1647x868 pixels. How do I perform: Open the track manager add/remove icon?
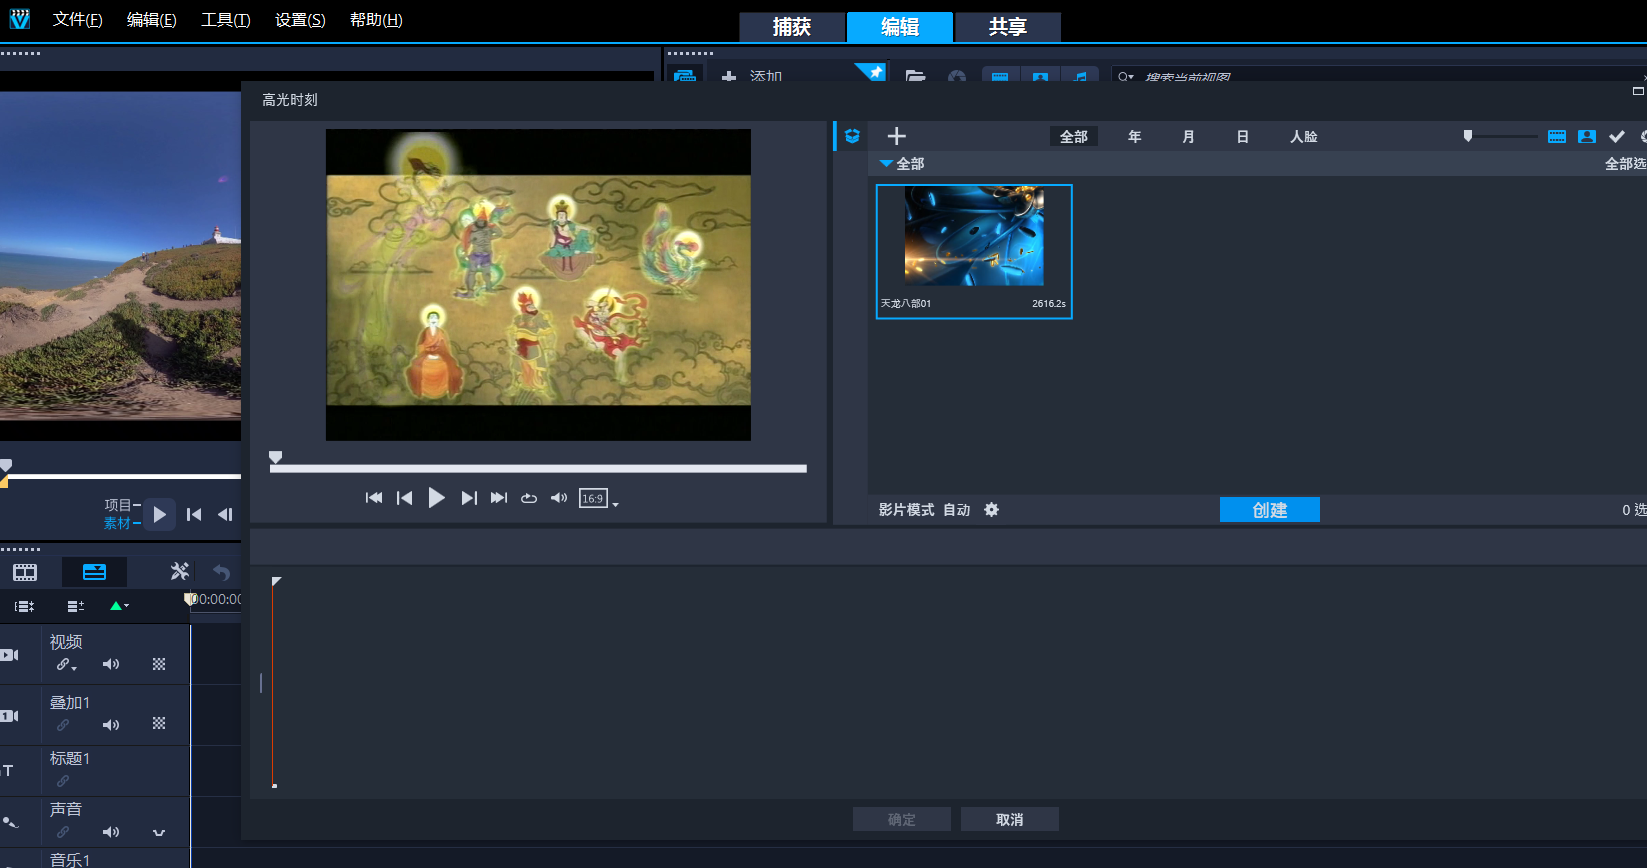click(75, 606)
